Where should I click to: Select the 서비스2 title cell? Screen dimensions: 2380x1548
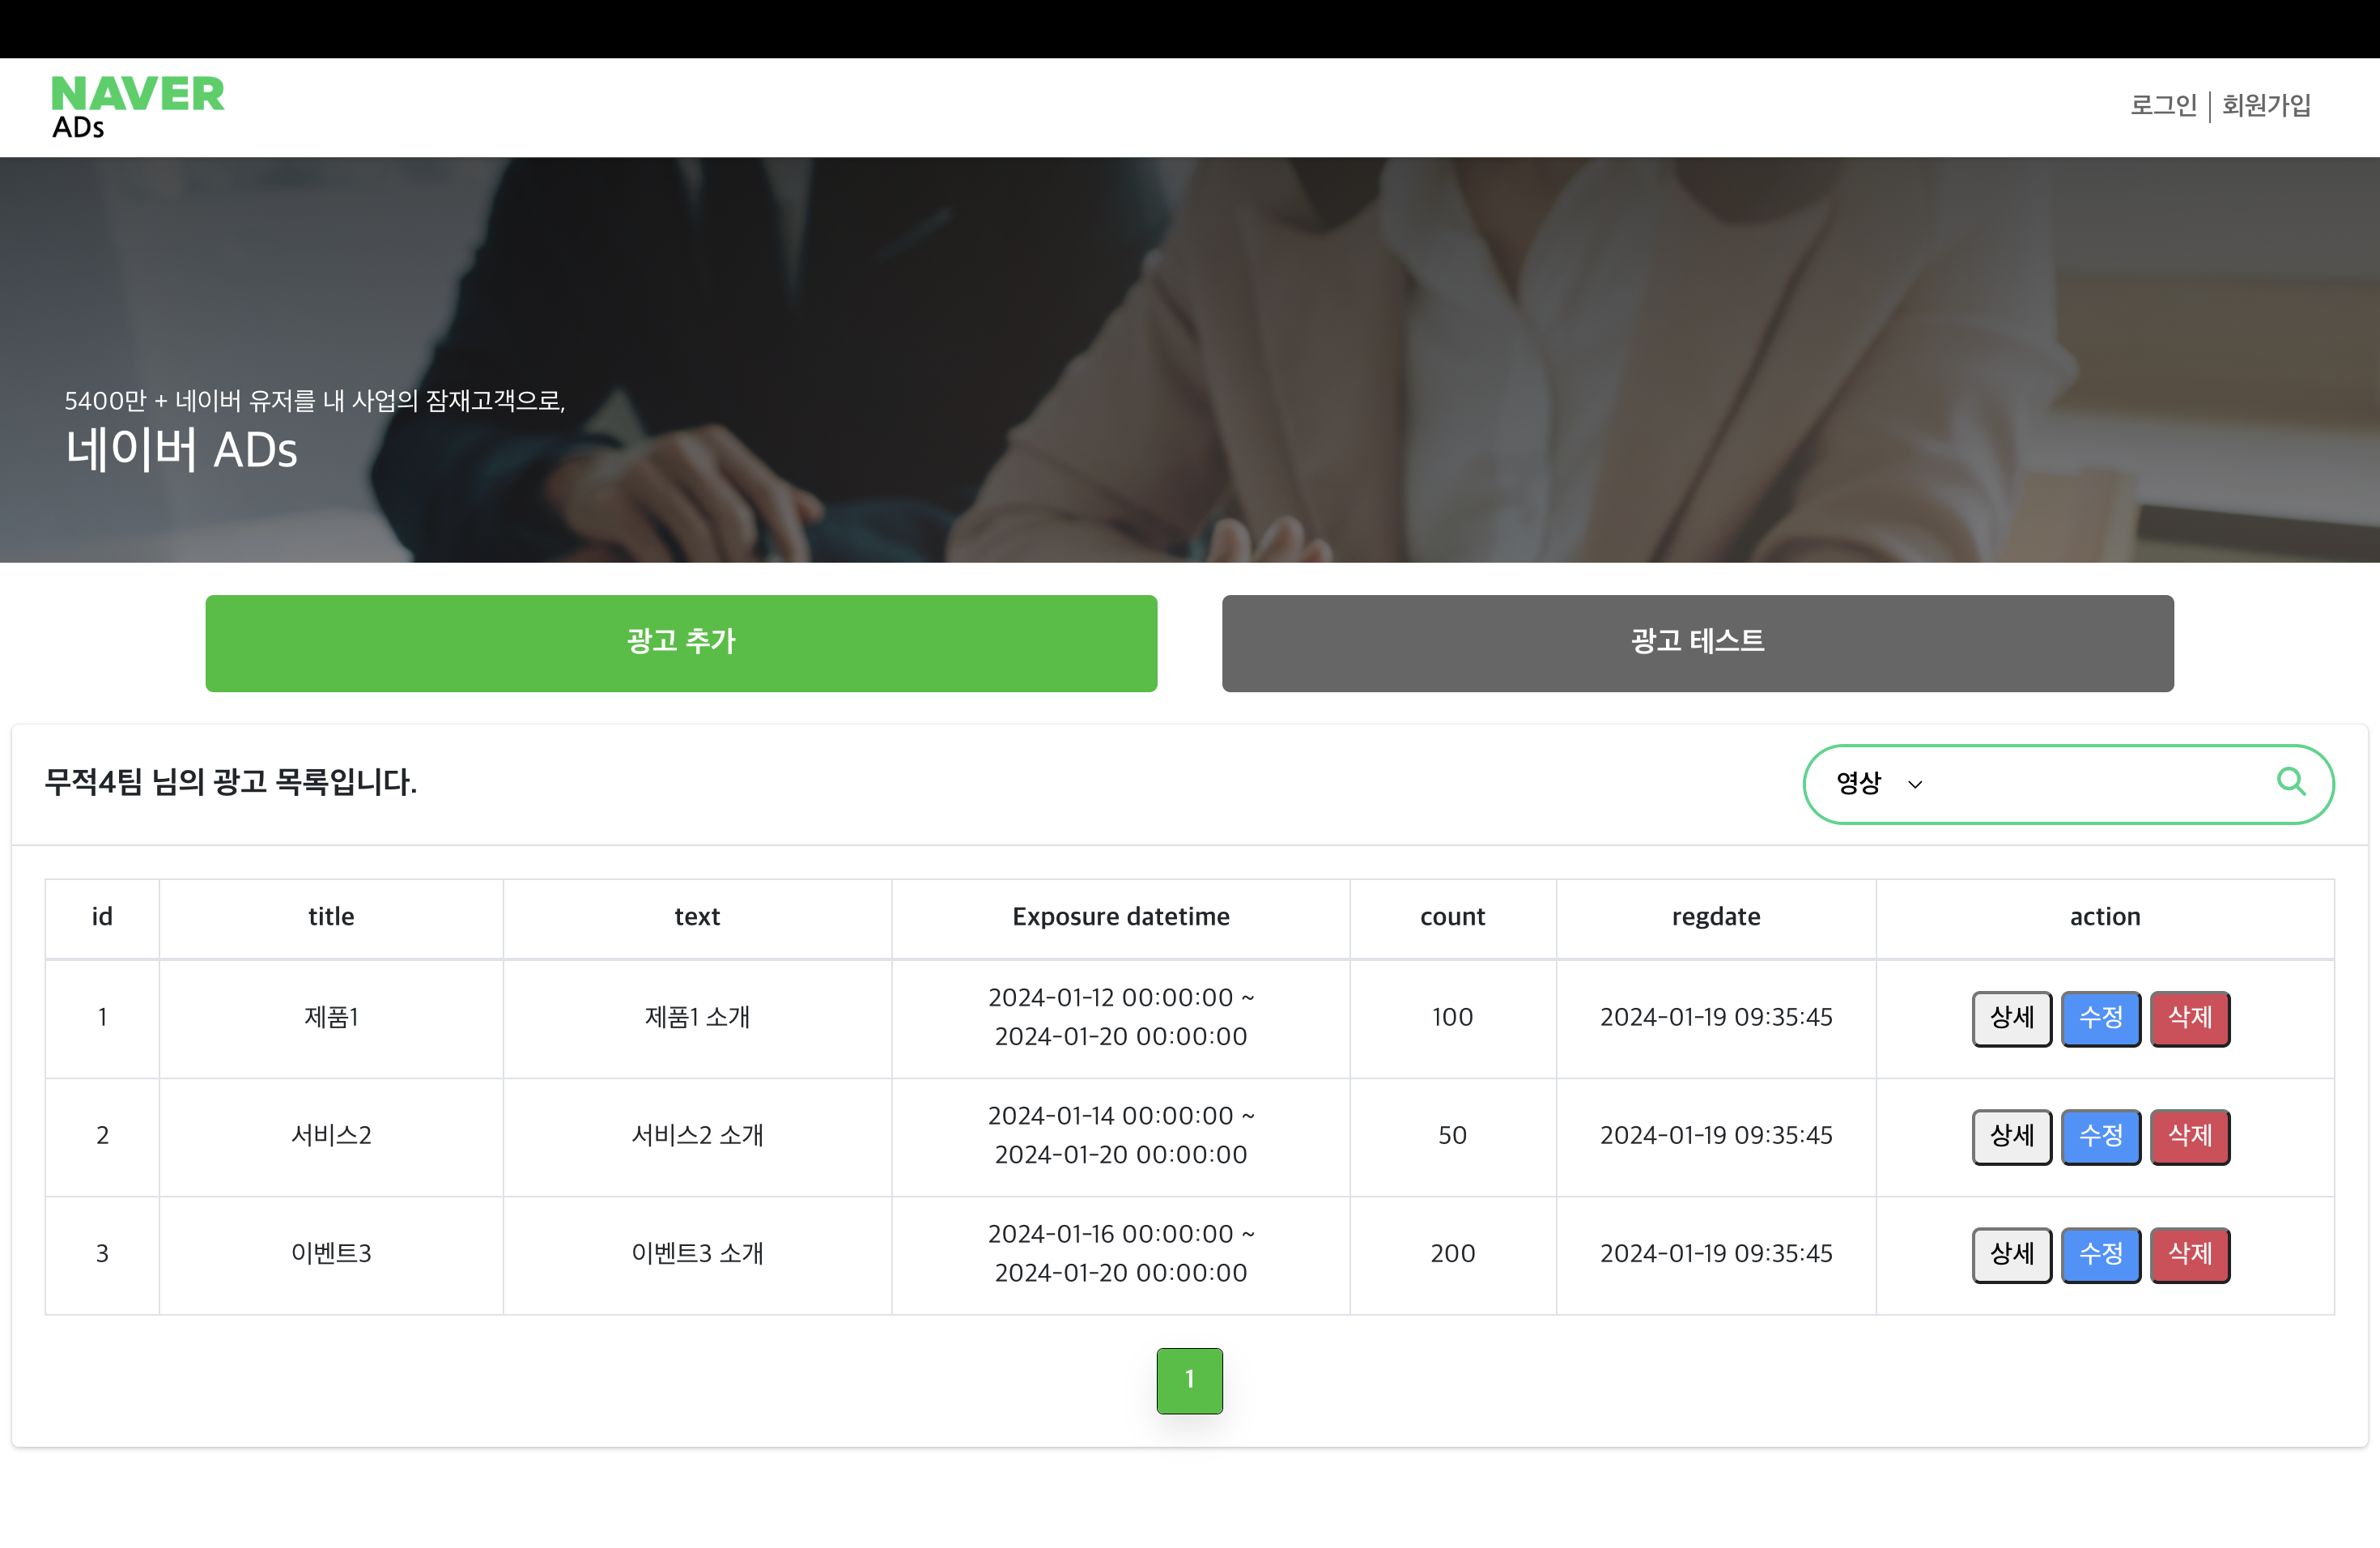coord(331,1135)
